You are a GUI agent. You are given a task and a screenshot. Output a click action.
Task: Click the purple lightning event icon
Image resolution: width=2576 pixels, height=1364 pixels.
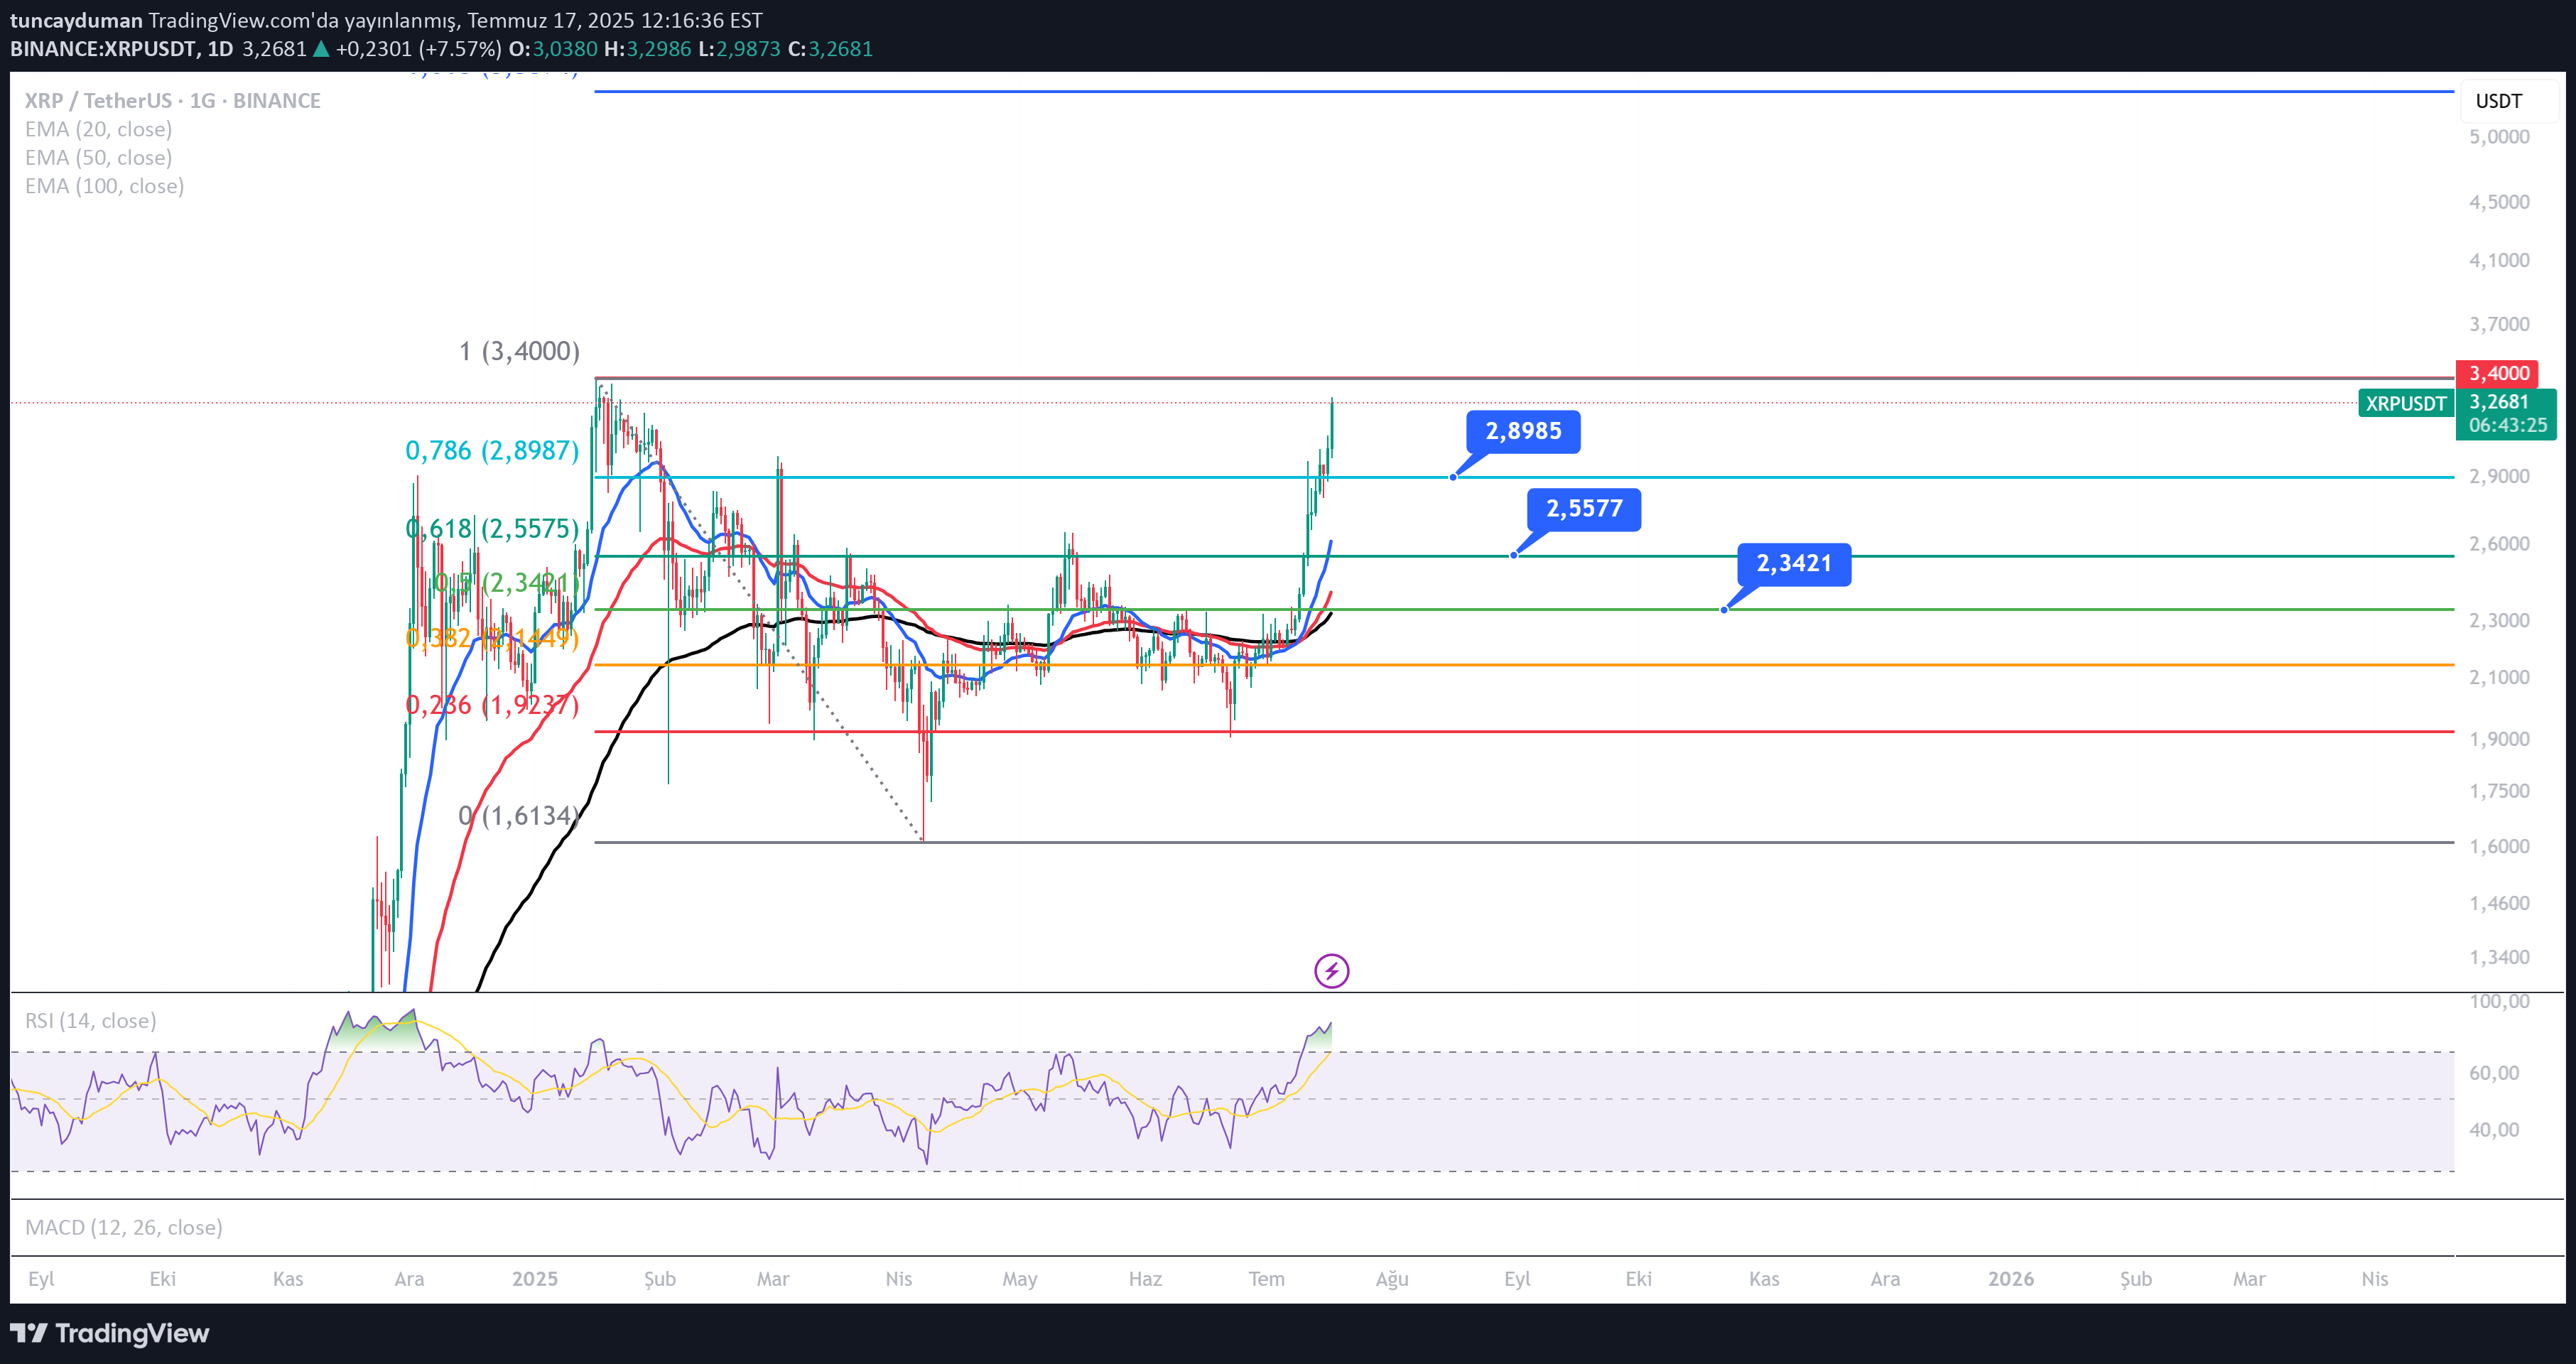1331,970
